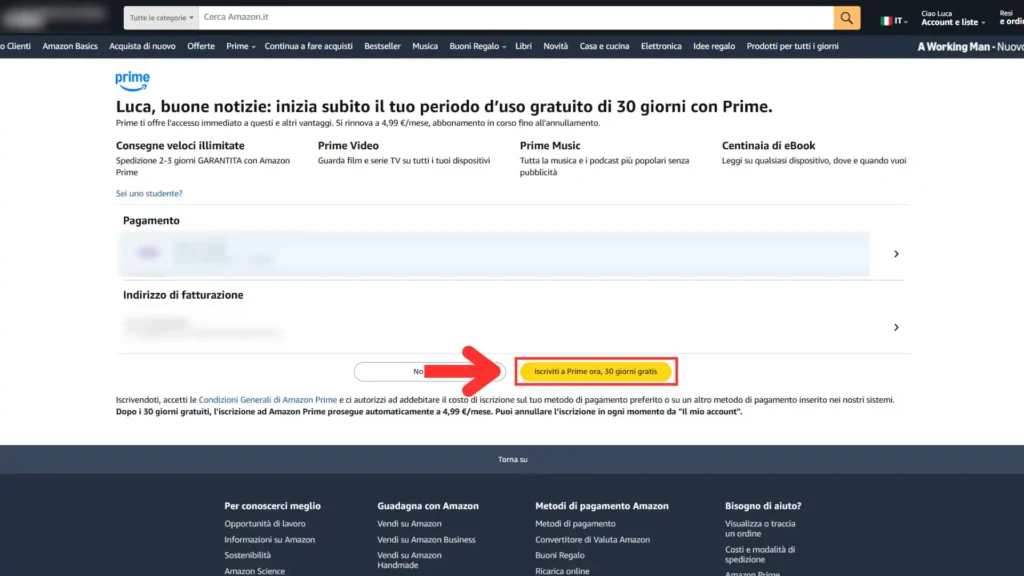Image resolution: width=1024 pixels, height=576 pixels.
Task: Click the No thanks button beside the yellow button
Action: (x=429, y=372)
